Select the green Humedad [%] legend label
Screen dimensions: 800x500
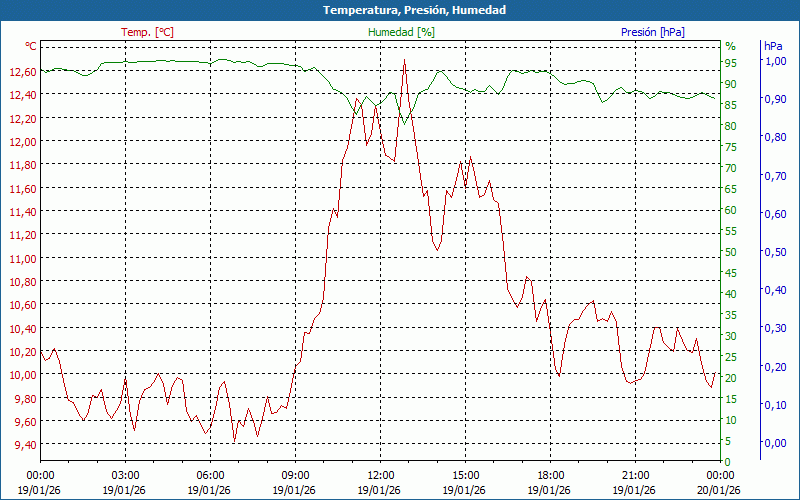401,32
